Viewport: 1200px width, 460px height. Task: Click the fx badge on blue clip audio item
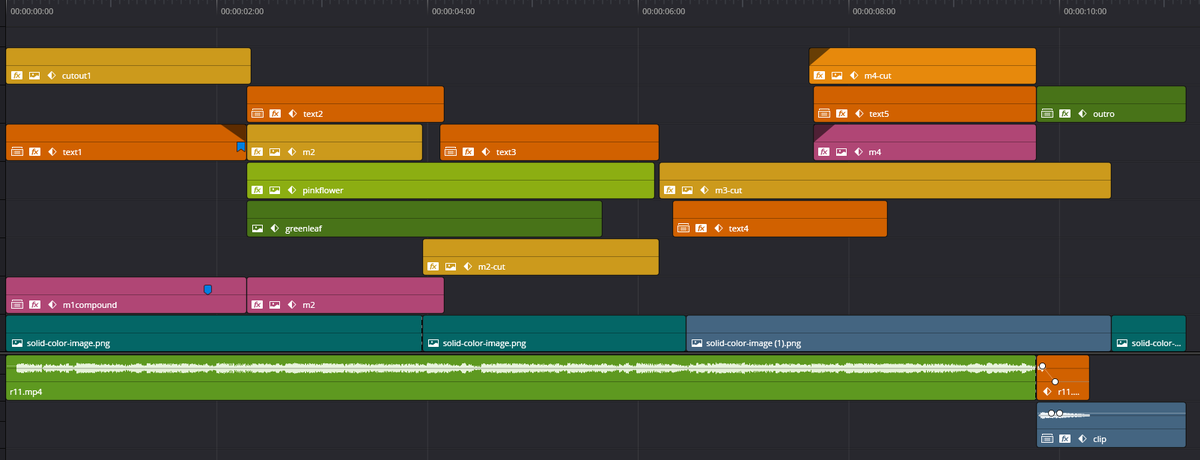pyautogui.click(x=1065, y=438)
